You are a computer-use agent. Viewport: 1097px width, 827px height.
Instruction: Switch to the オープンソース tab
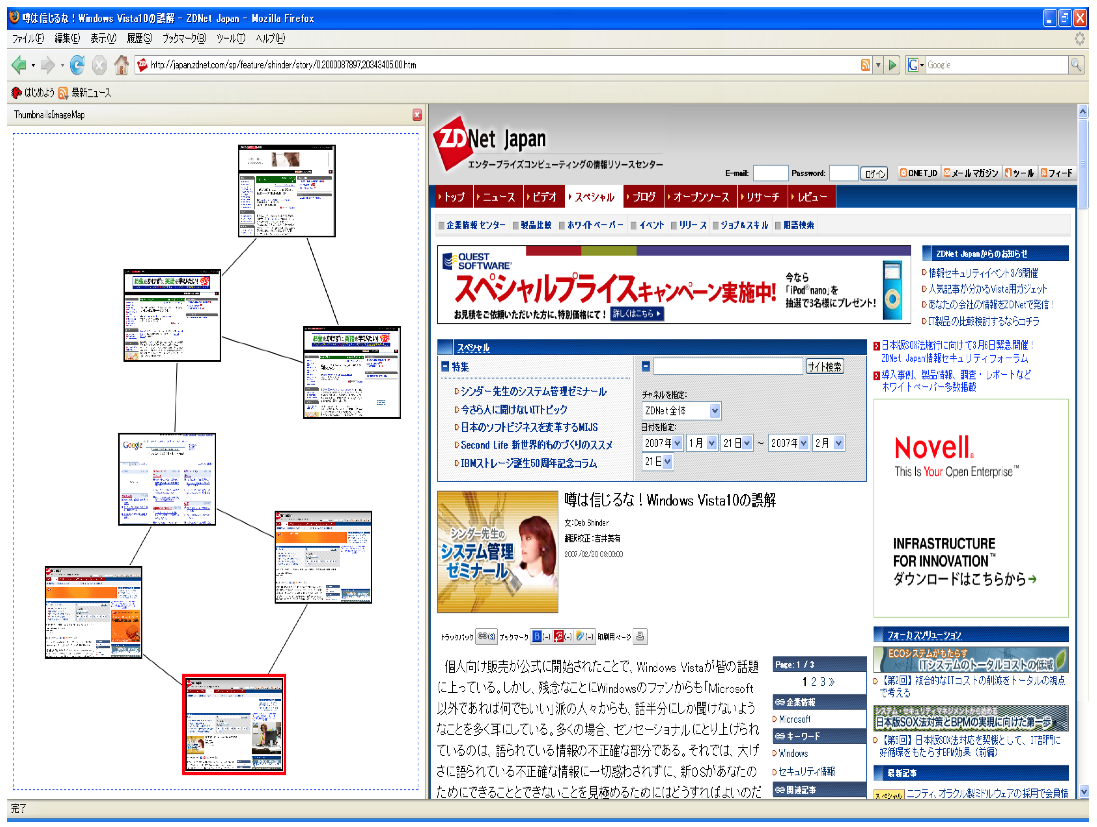[700, 197]
